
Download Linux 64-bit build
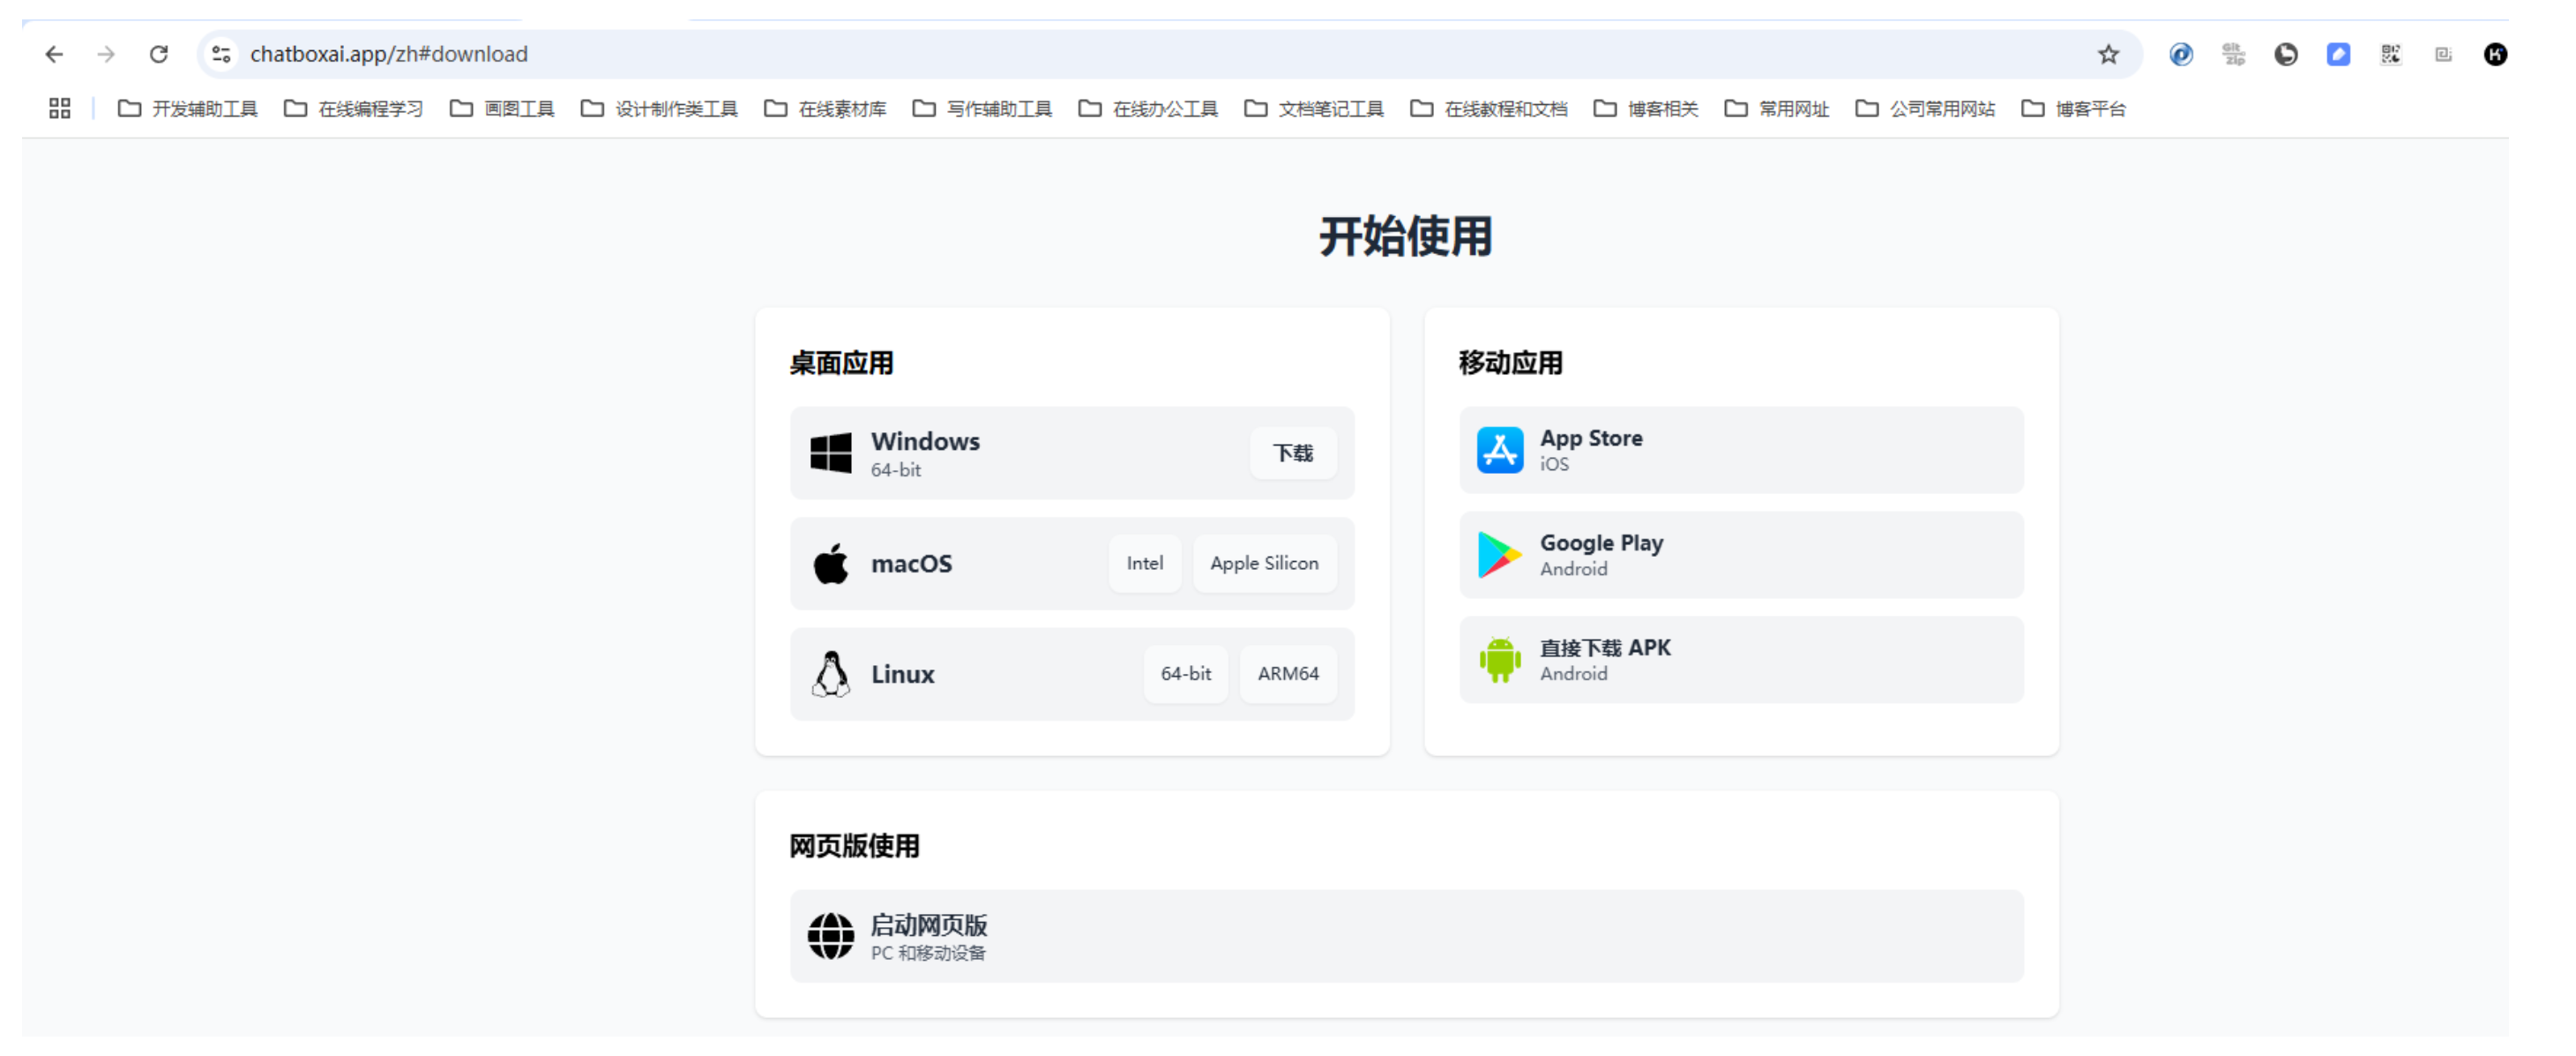click(x=1185, y=674)
